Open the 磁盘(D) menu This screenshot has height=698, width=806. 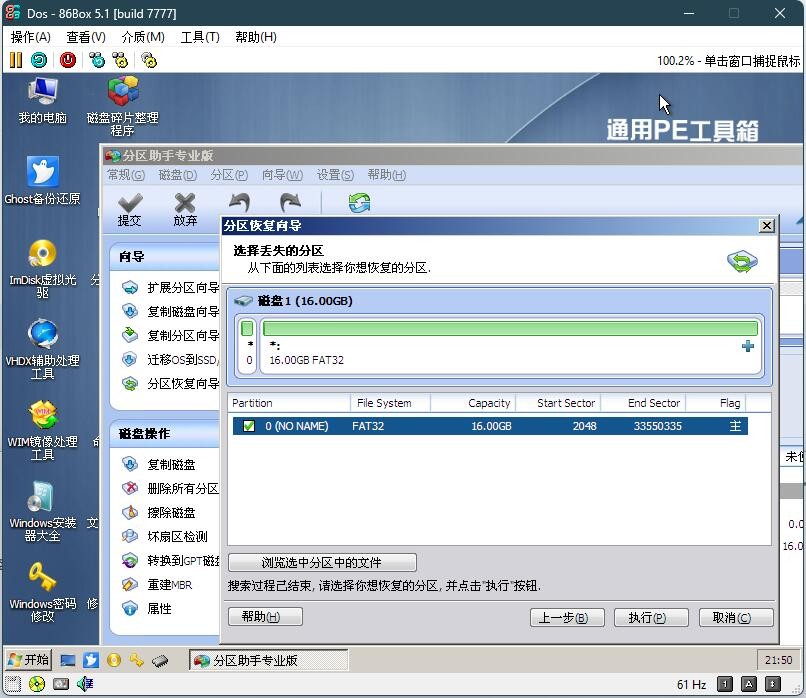click(177, 175)
